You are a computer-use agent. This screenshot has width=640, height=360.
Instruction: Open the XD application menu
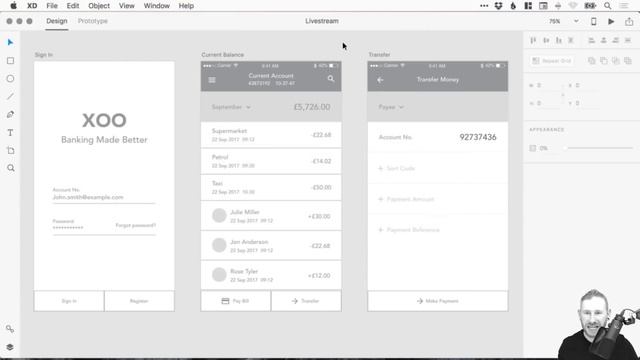click(x=32, y=6)
